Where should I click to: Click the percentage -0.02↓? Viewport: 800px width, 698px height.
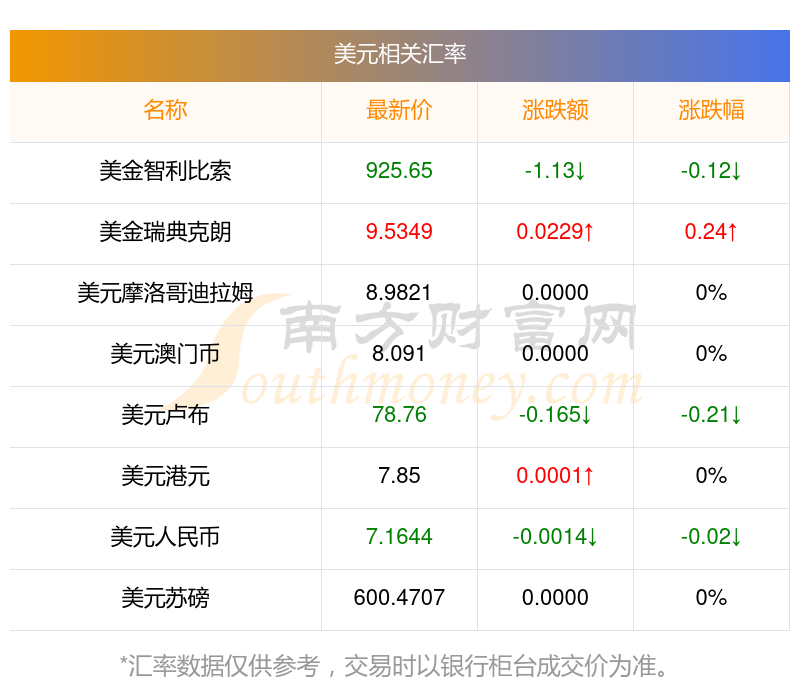coord(711,536)
